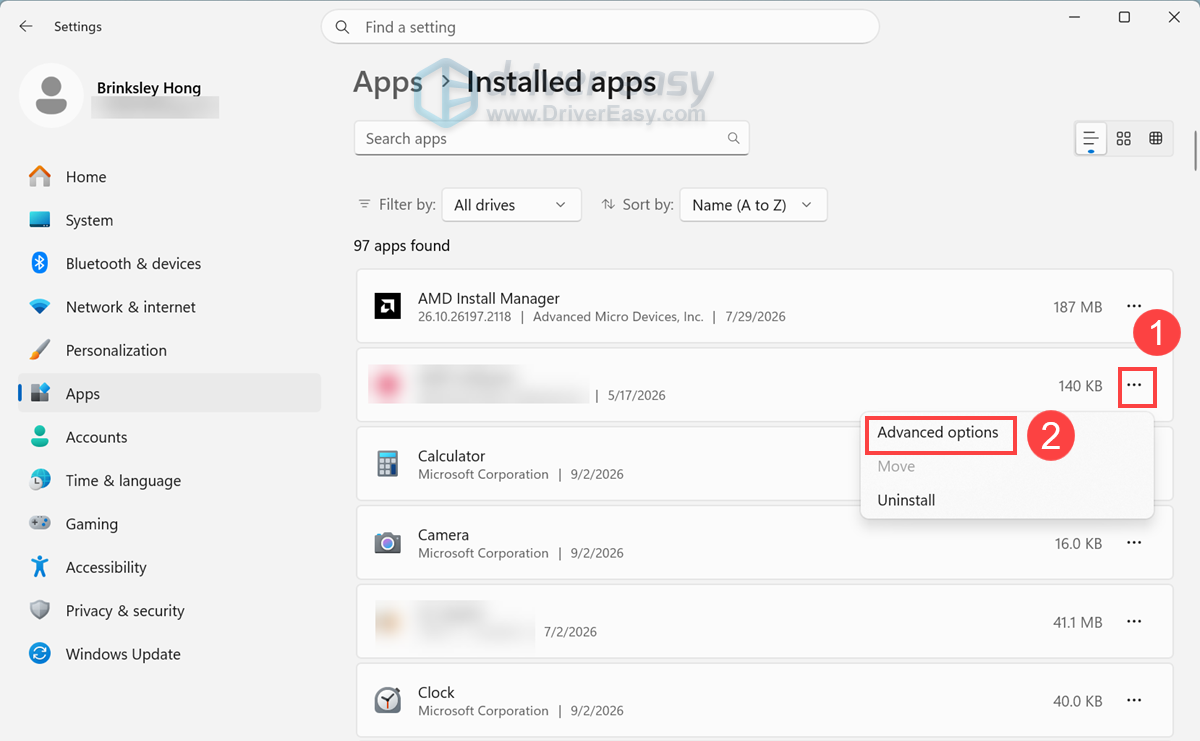
Task: Select Personalization in the sidebar
Action: tap(169, 350)
